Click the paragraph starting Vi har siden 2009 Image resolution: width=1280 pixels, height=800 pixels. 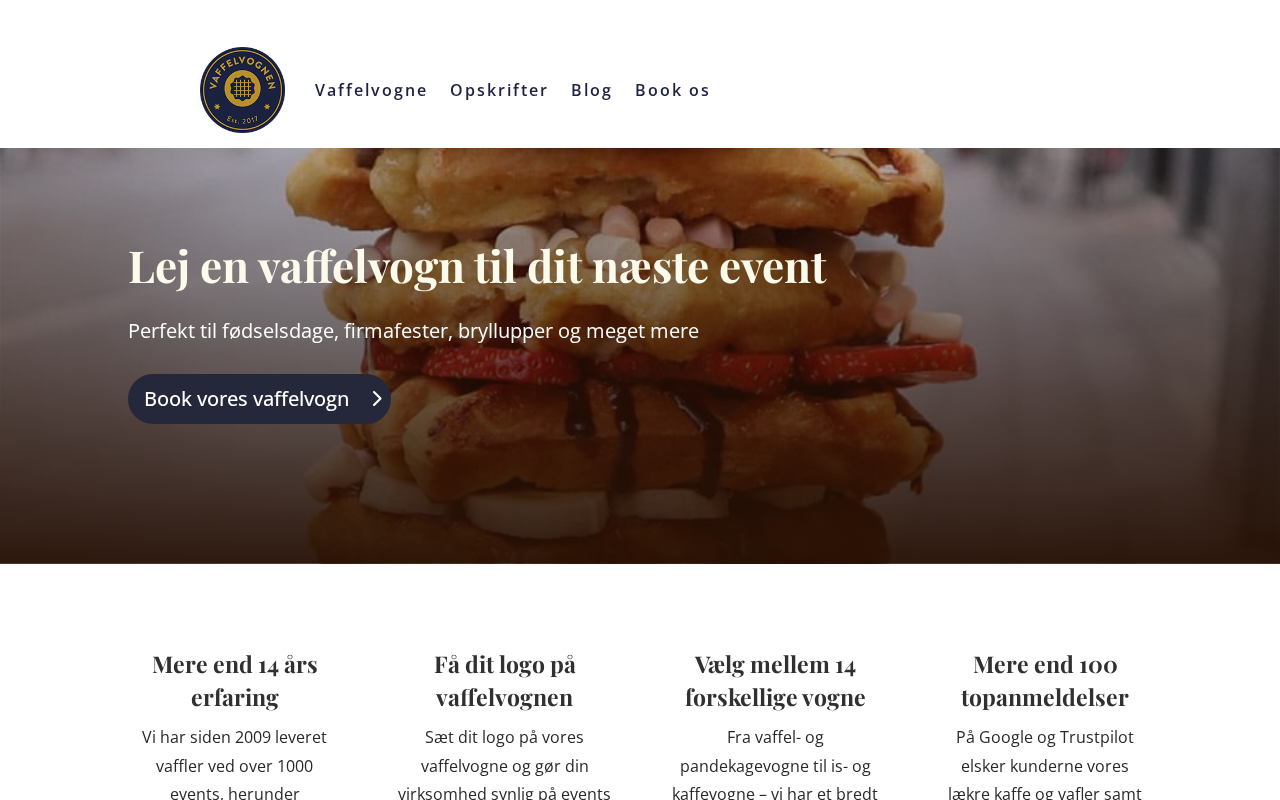pyautogui.click(x=235, y=764)
